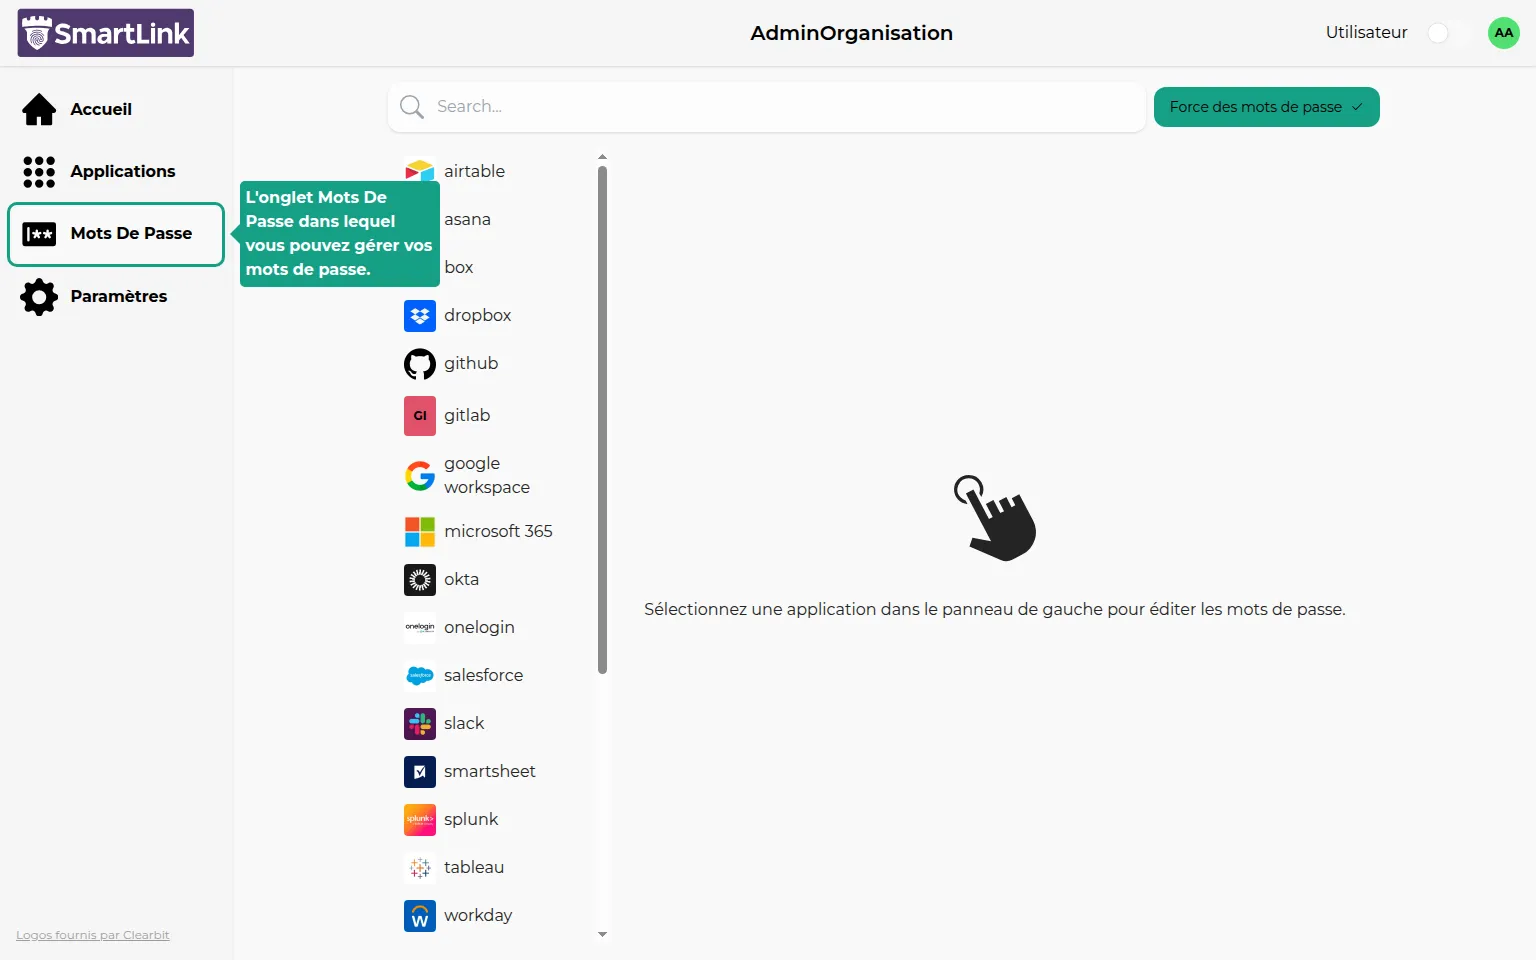Select the salesforce icon

tap(419, 675)
